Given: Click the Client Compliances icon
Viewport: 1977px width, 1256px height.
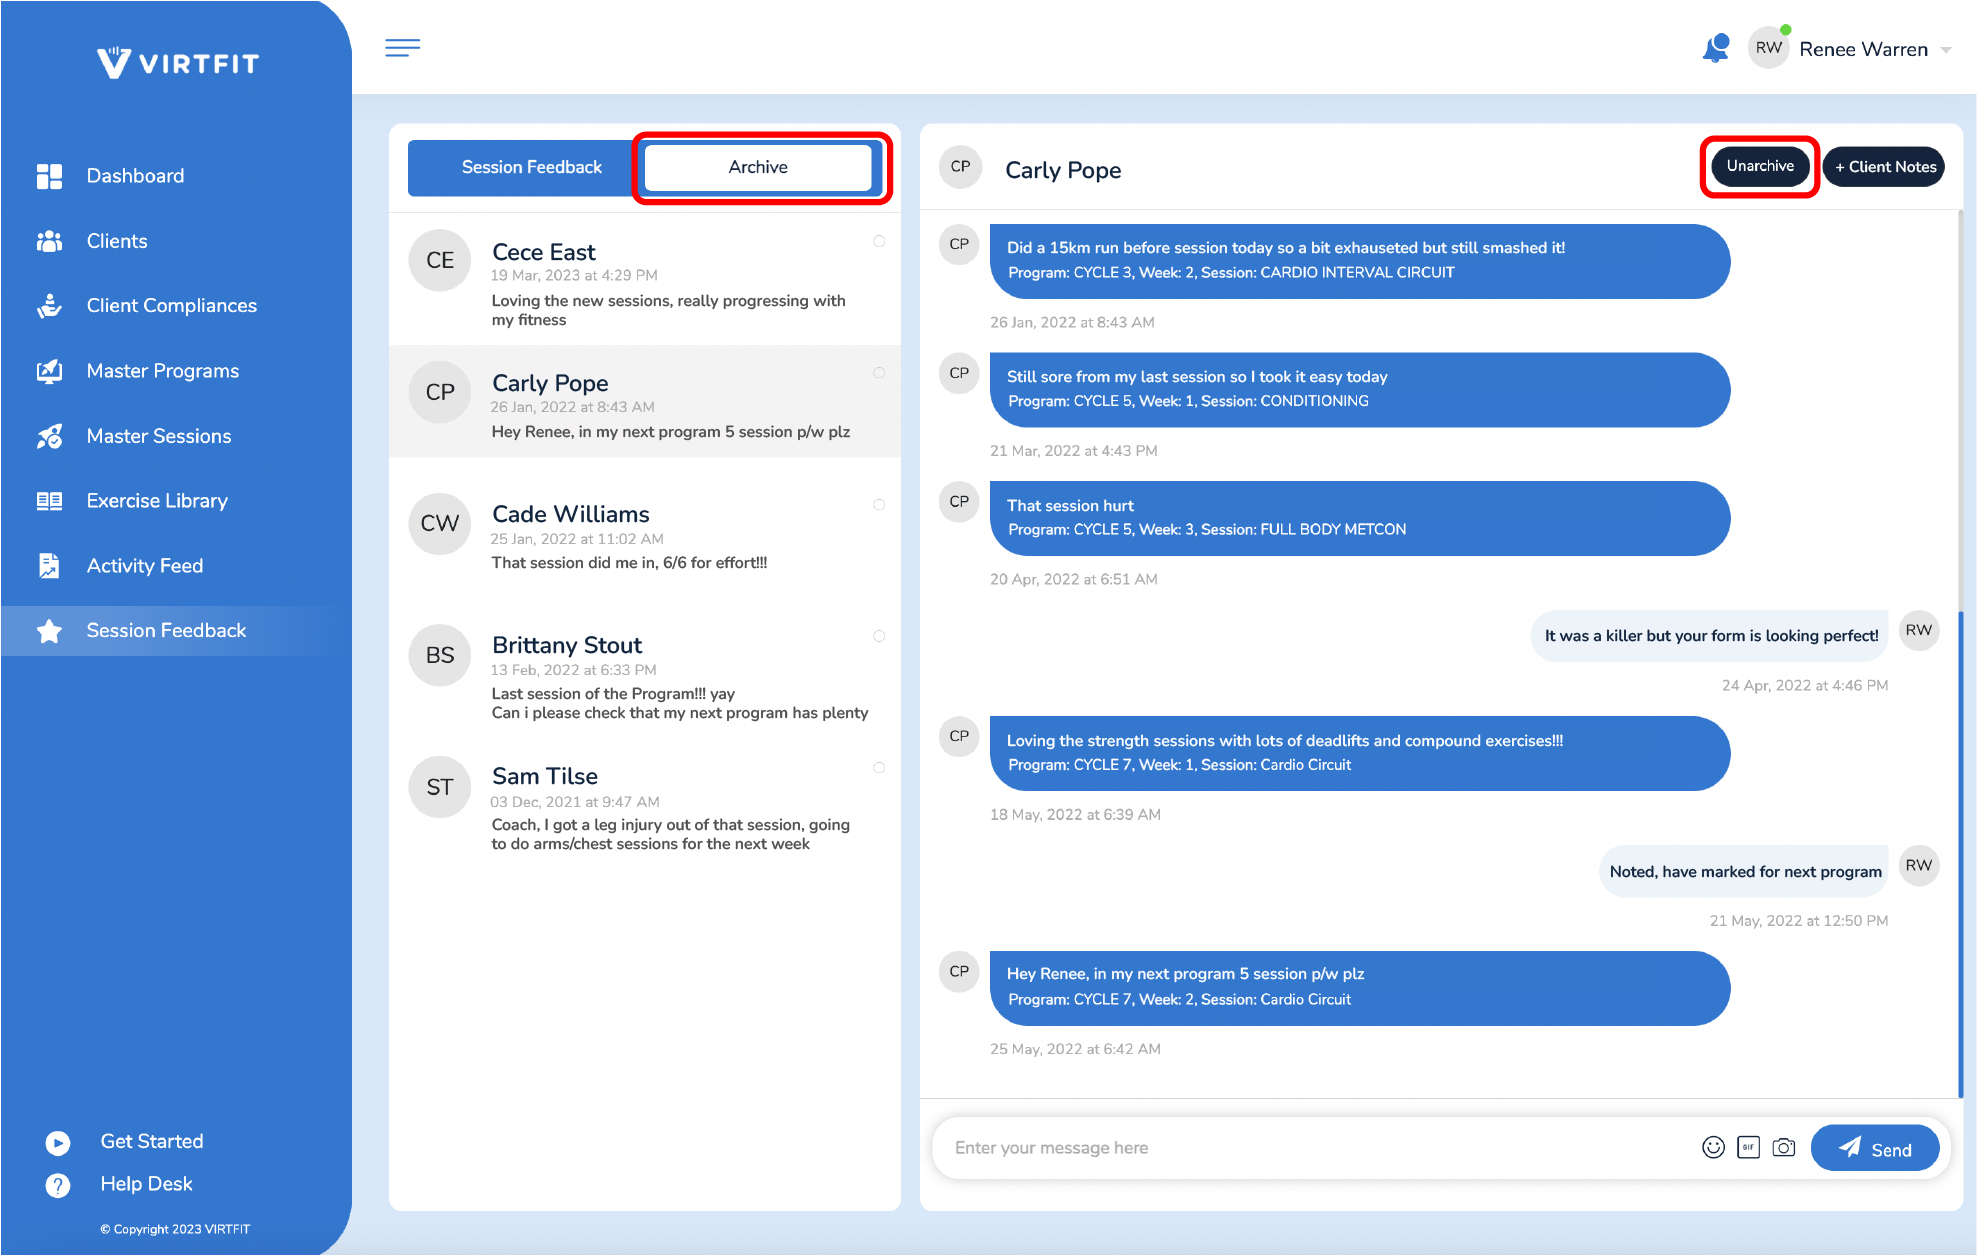Looking at the screenshot, I should pyautogui.click(x=49, y=306).
